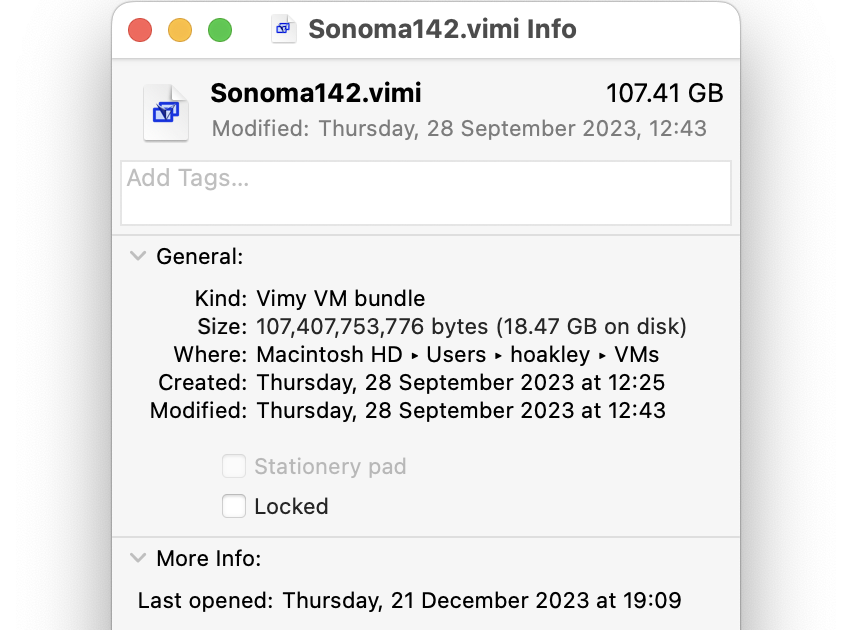Image resolution: width=852 pixels, height=630 pixels.
Task: Click the 107.41 GB size text
Action: click(665, 93)
